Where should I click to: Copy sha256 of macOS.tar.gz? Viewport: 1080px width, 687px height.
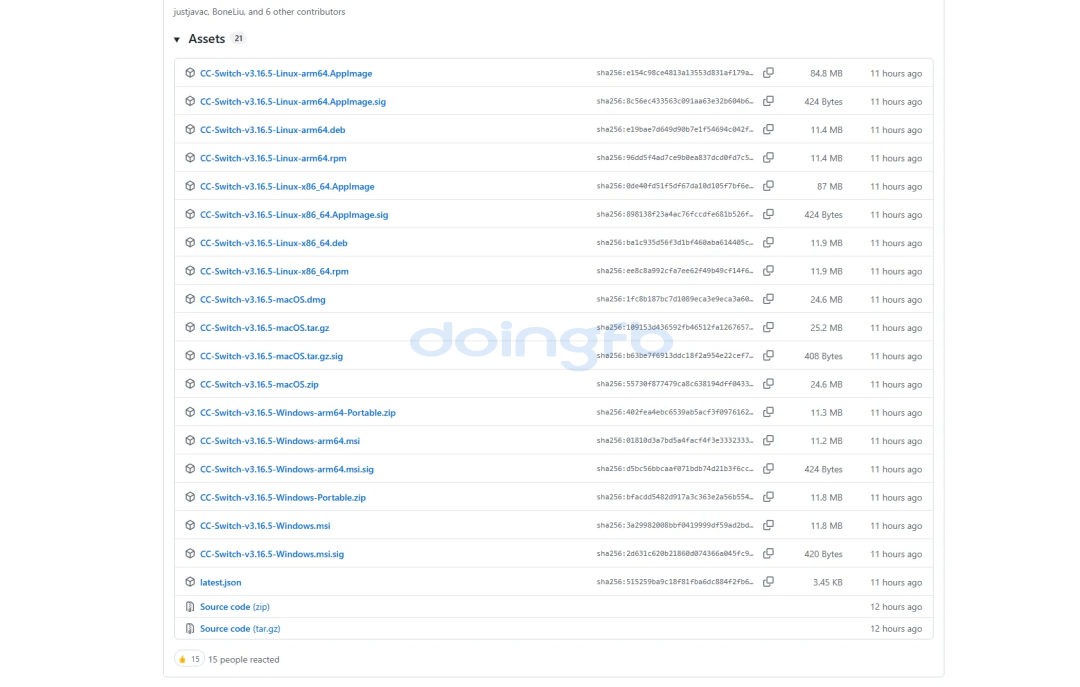click(x=768, y=327)
